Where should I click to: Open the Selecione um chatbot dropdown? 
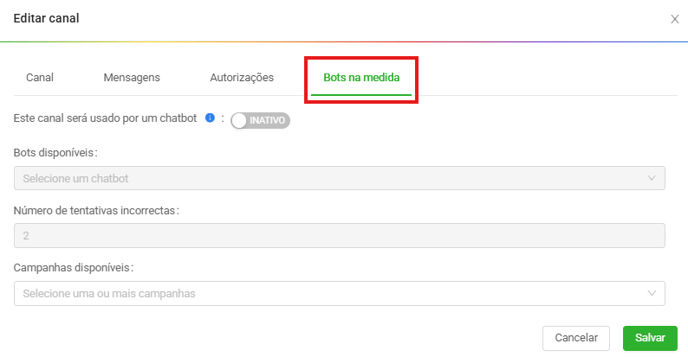(x=339, y=178)
